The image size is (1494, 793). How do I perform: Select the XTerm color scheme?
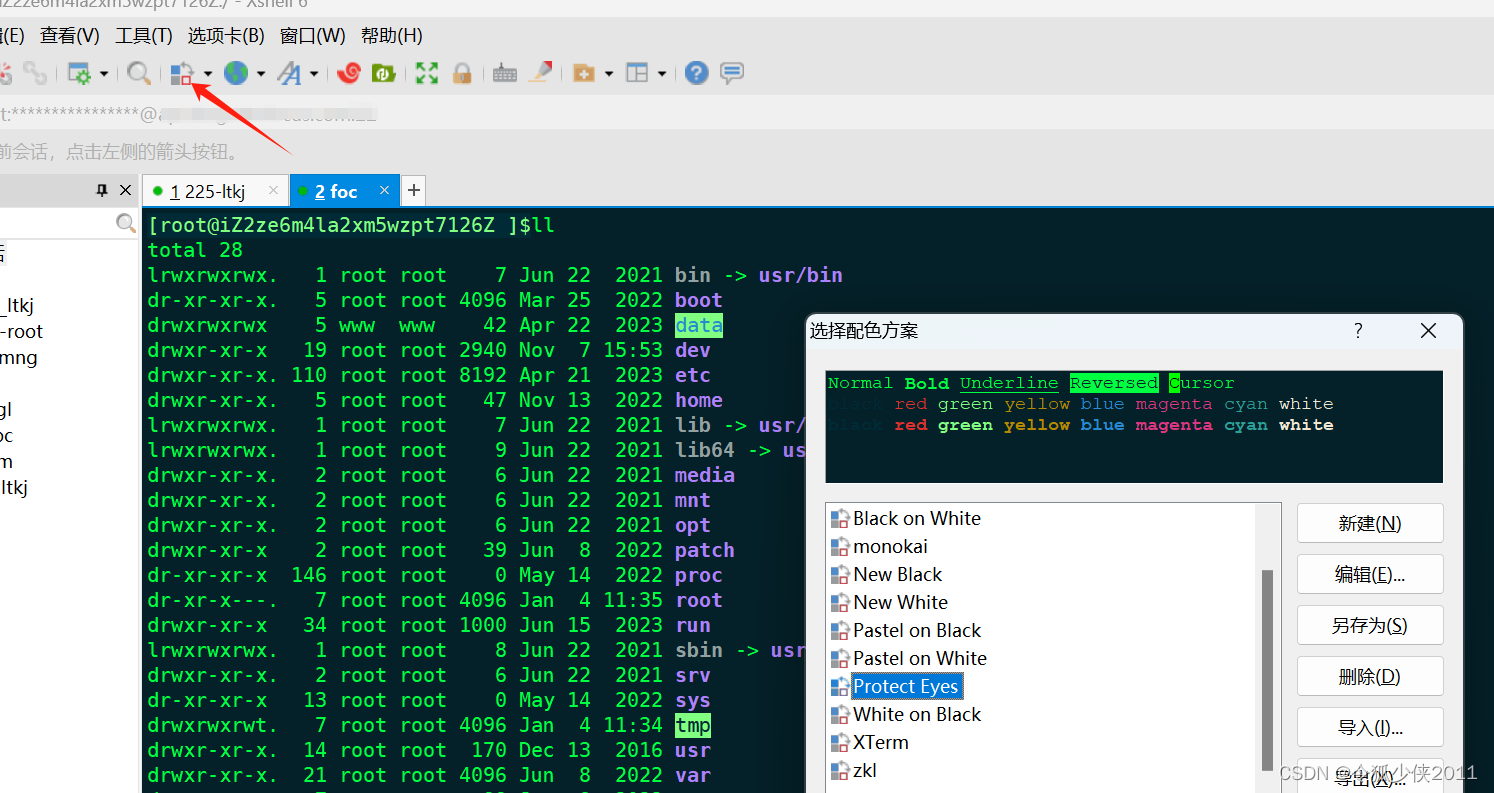click(879, 742)
